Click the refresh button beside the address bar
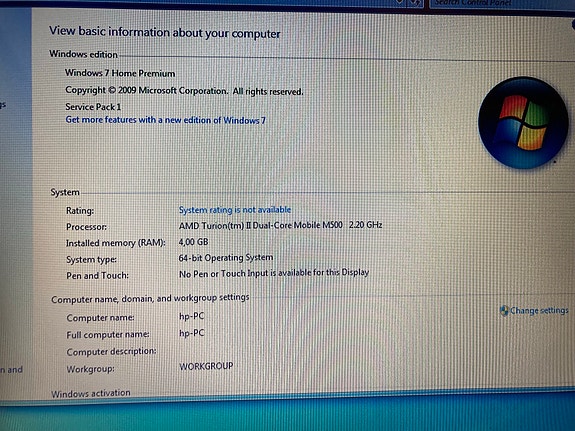 415,3
